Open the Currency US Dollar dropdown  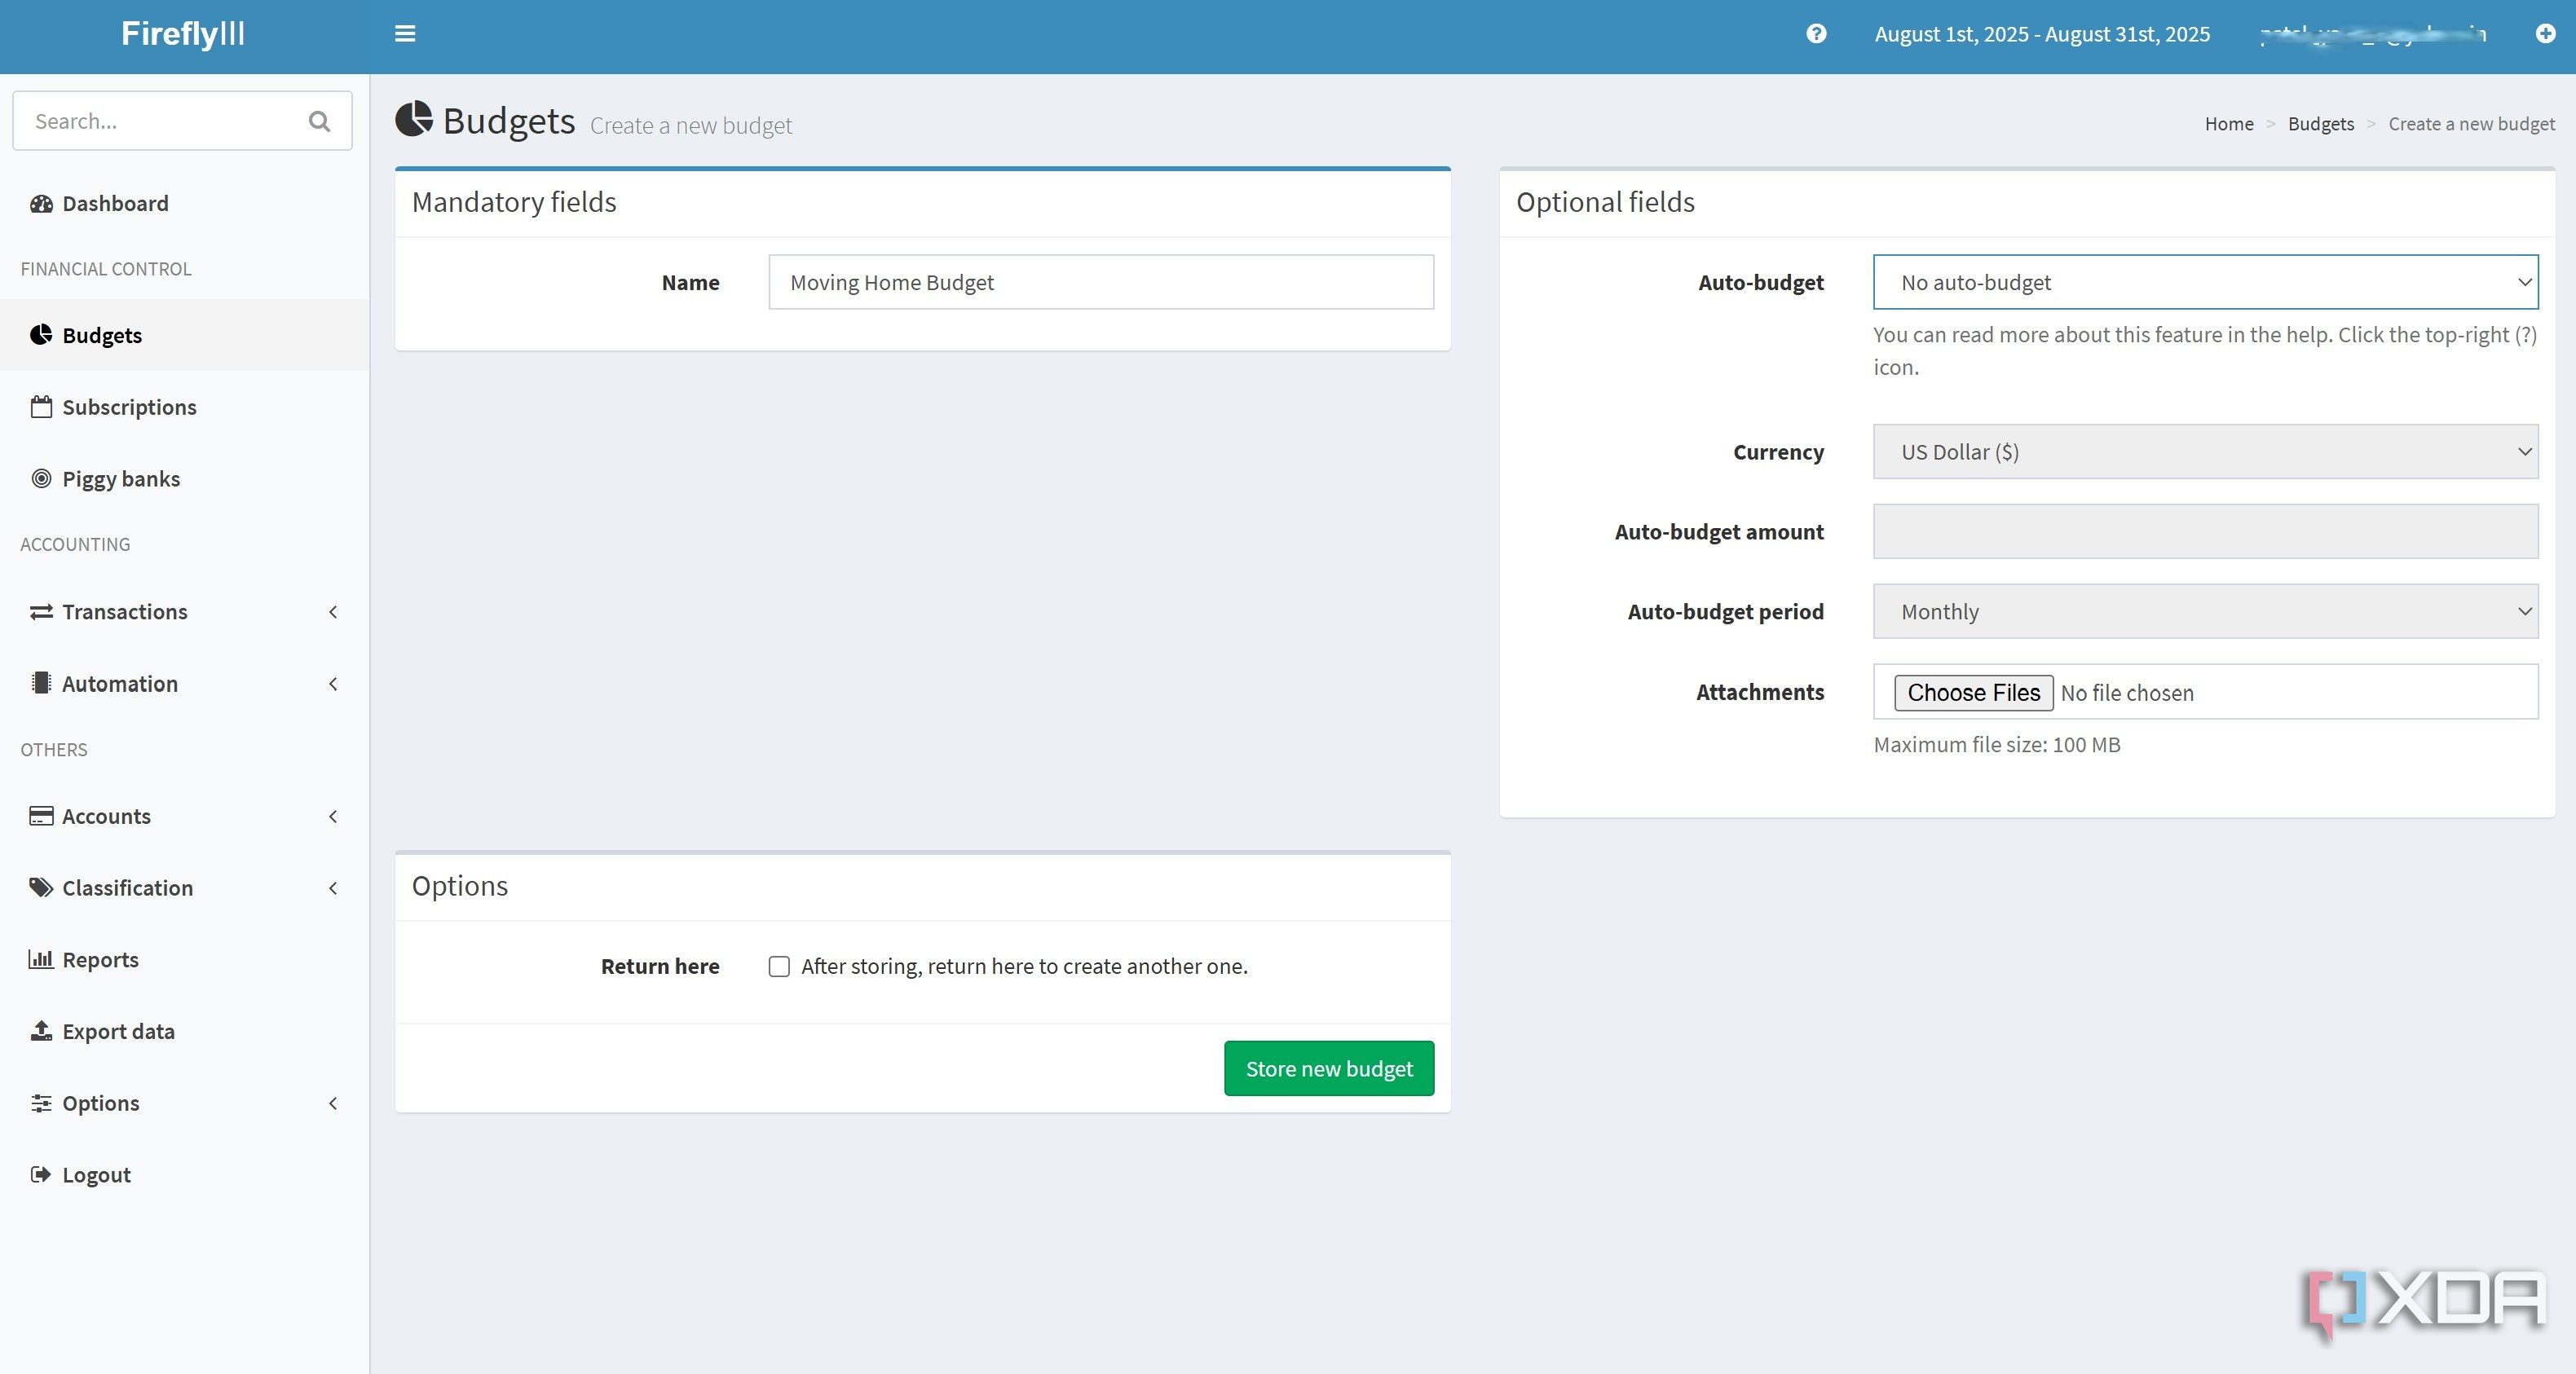point(2205,451)
